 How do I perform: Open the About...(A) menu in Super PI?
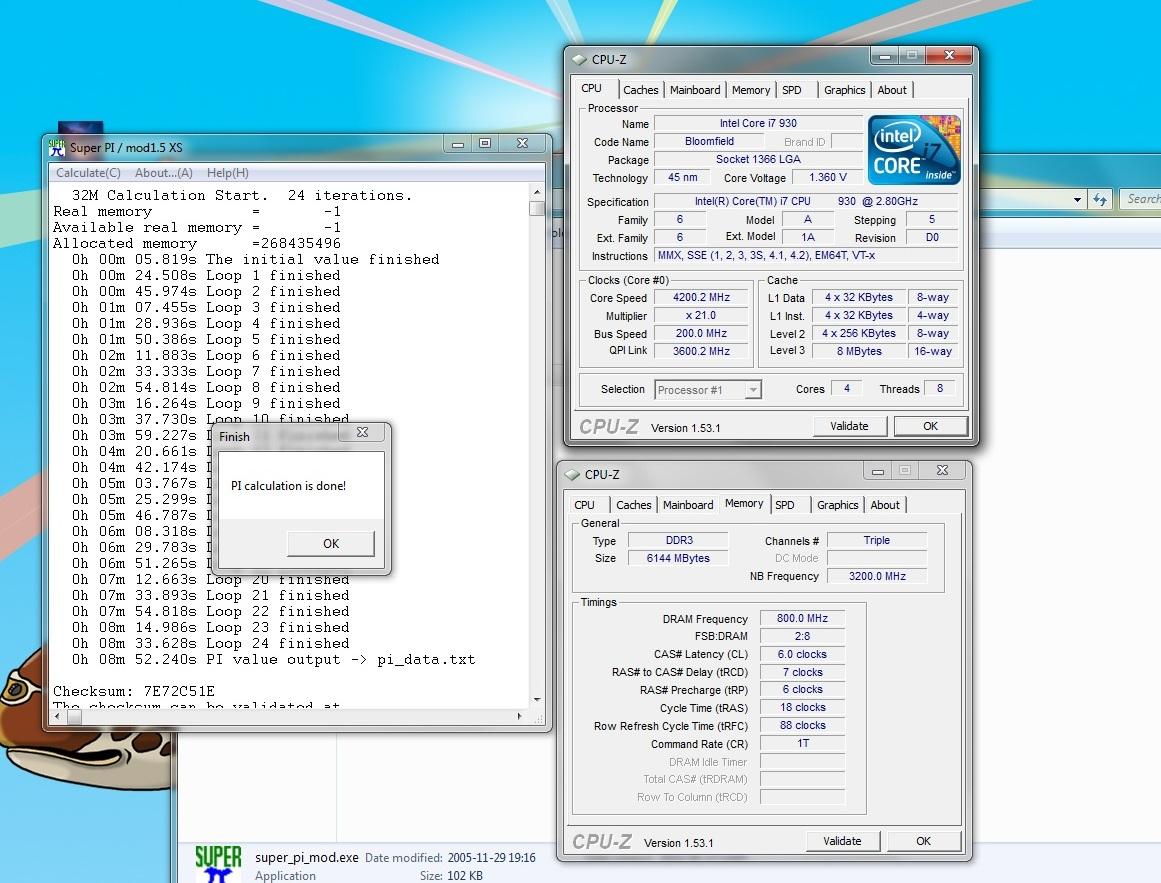(164, 172)
